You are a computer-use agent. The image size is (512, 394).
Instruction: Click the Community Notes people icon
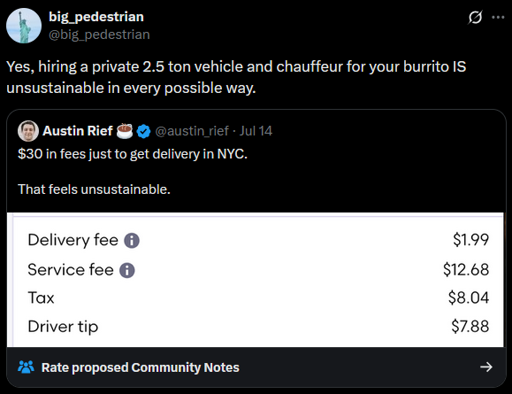[x=26, y=367]
